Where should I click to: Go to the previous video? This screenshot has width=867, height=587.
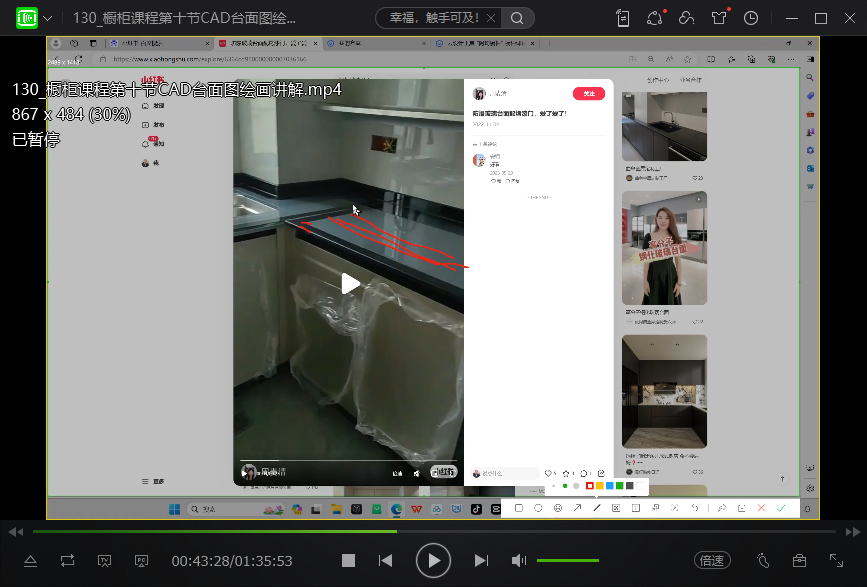point(385,561)
